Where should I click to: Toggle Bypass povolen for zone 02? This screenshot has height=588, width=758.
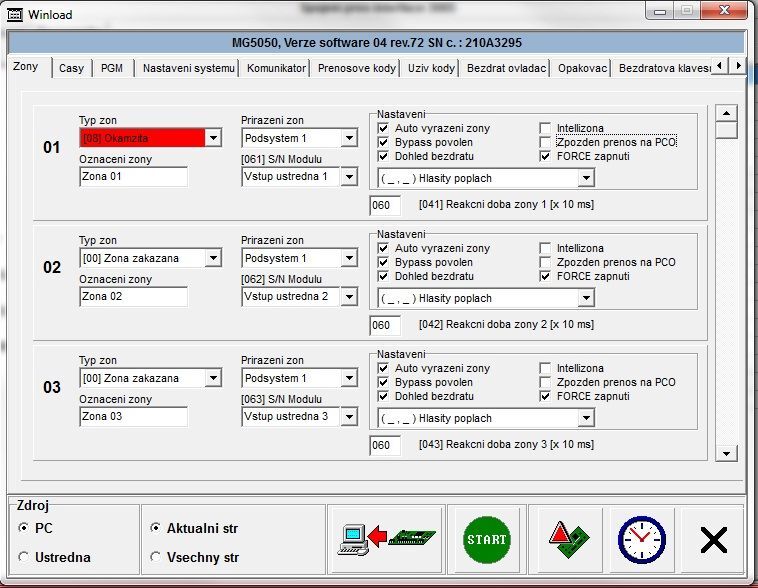[x=384, y=262]
